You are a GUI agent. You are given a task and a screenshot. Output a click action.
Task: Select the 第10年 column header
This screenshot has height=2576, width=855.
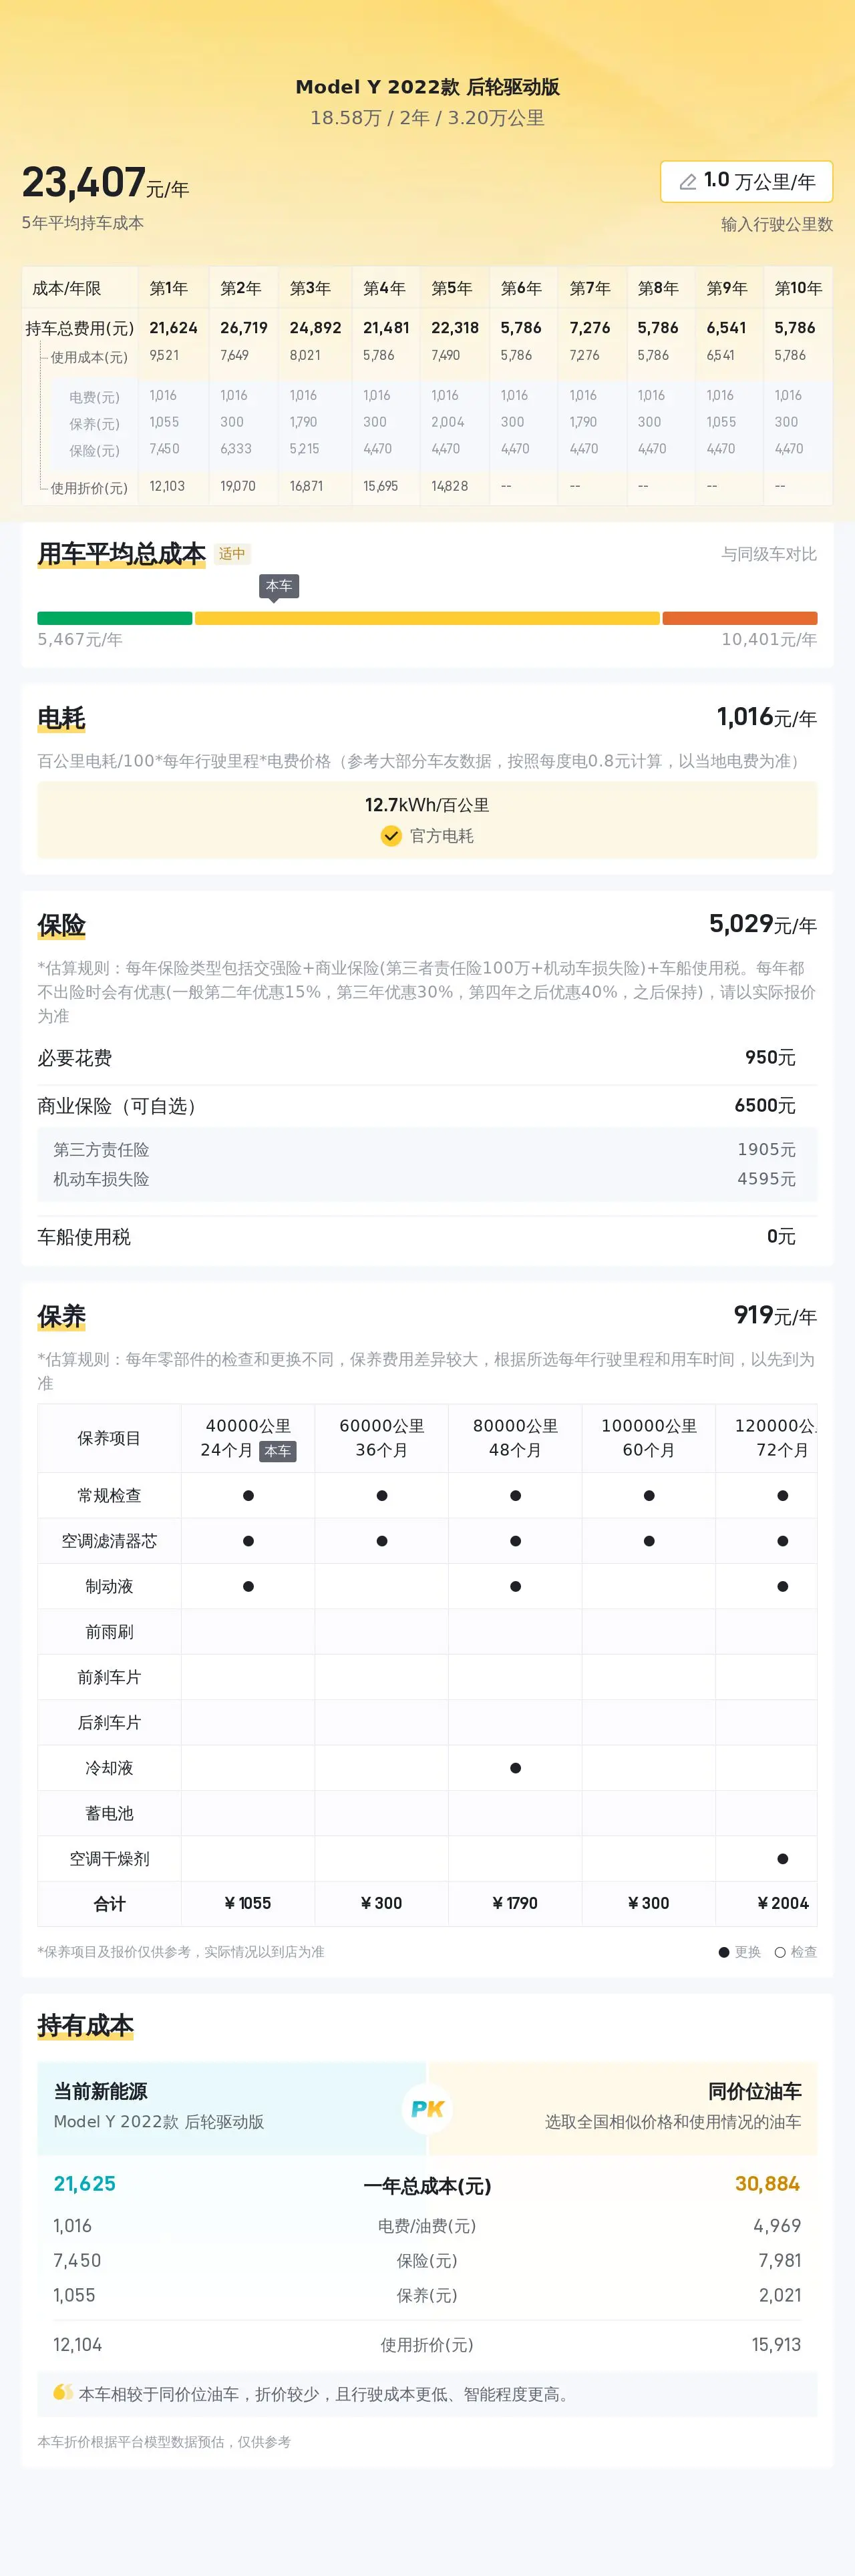pos(798,288)
